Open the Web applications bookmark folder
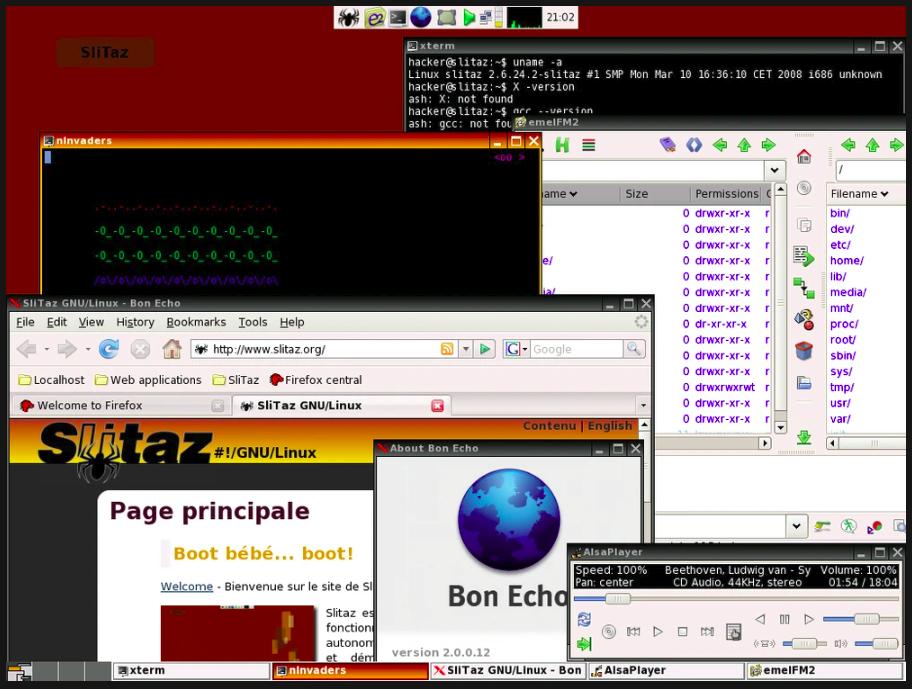912x689 pixels. pyautogui.click(x=148, y=380)
